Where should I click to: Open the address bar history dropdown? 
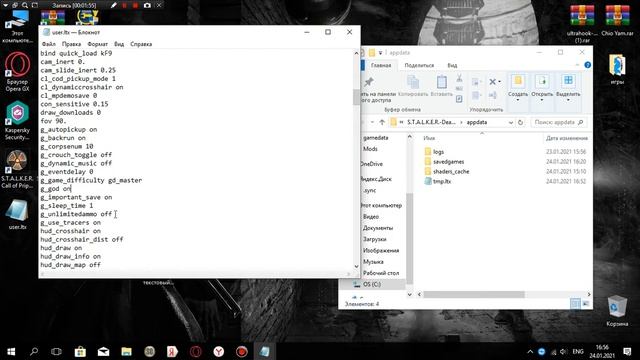tap(511, 122)
